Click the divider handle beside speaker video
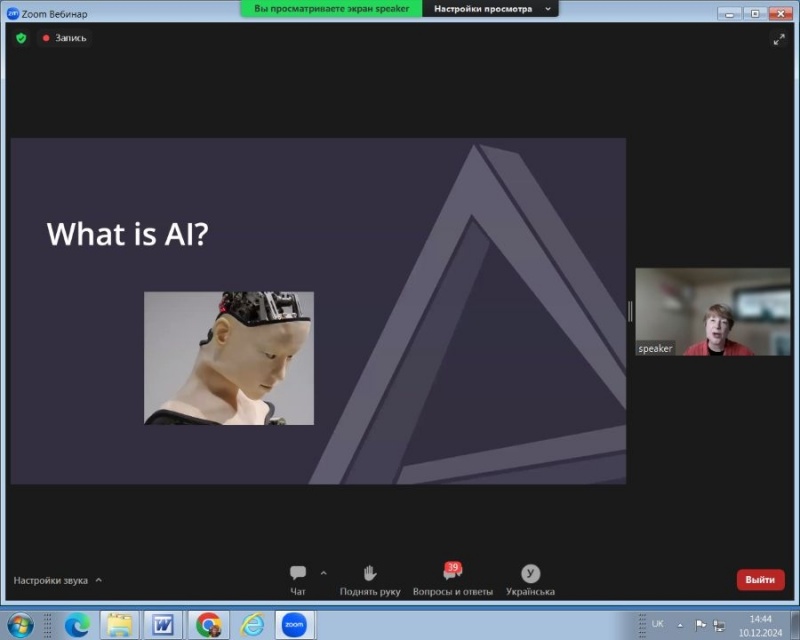Viewport: 800px width, 640px height. pos(630,312)
